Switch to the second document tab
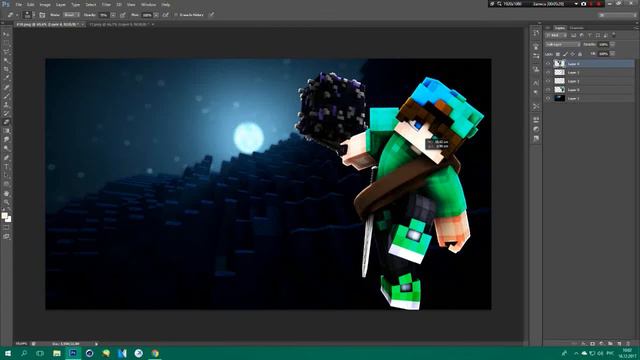Screen dimensions: 640x360 (120, 24)
